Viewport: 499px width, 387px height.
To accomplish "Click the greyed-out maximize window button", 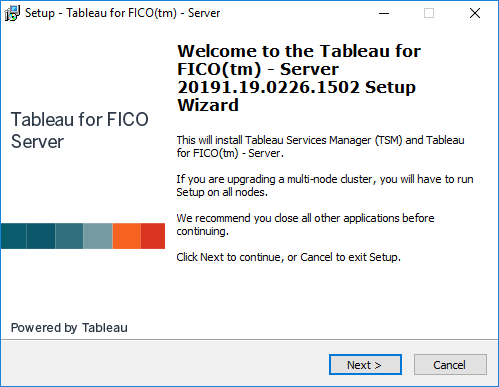I will [x=429, y=13].
